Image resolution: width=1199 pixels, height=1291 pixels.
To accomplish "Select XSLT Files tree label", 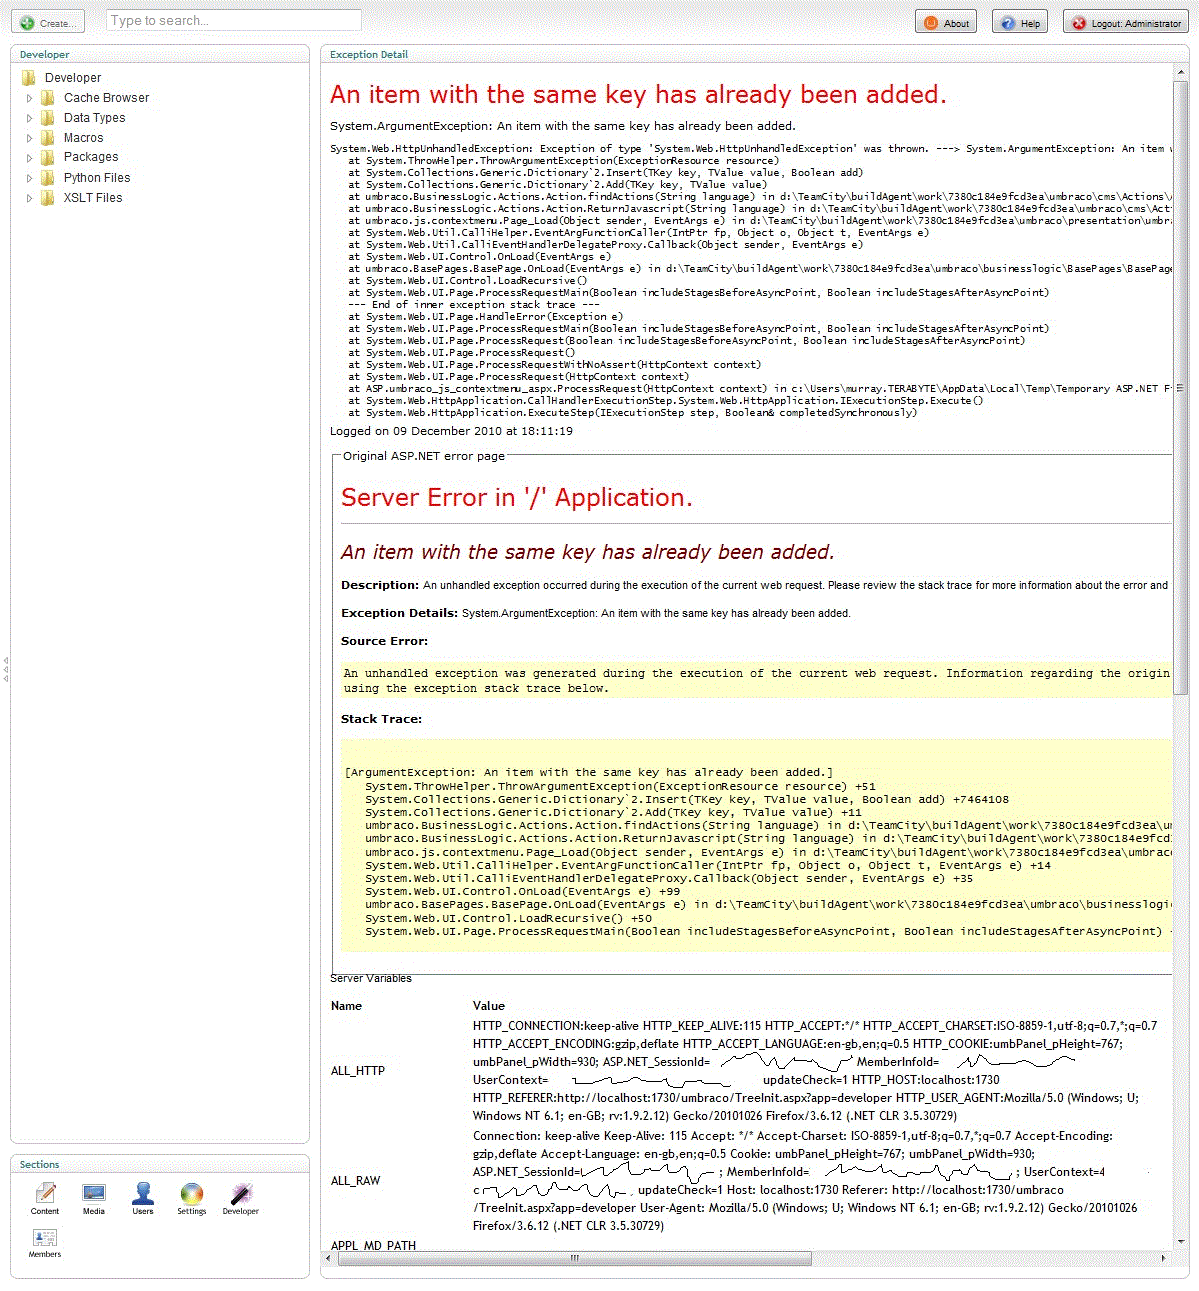I will point(93,197).
